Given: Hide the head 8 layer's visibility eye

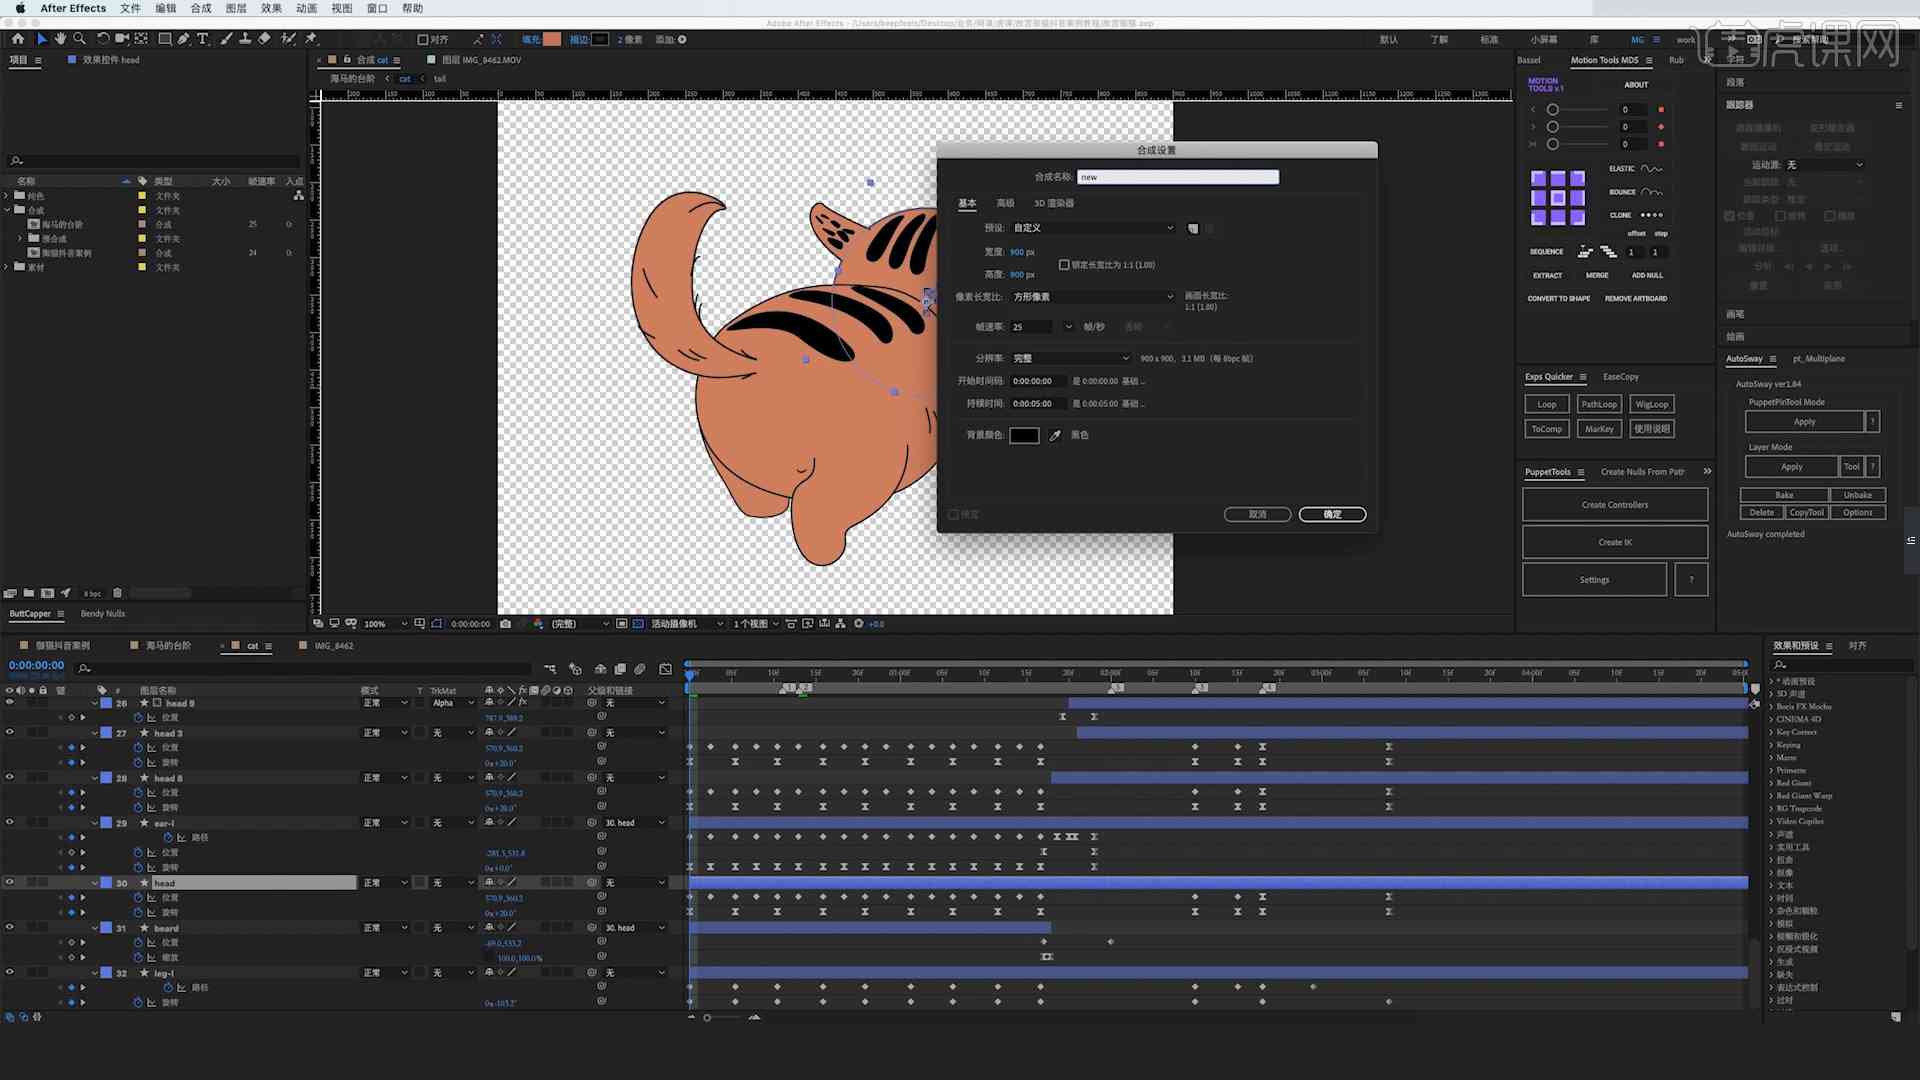Looking at the screenshot, I should coord(10,778).
